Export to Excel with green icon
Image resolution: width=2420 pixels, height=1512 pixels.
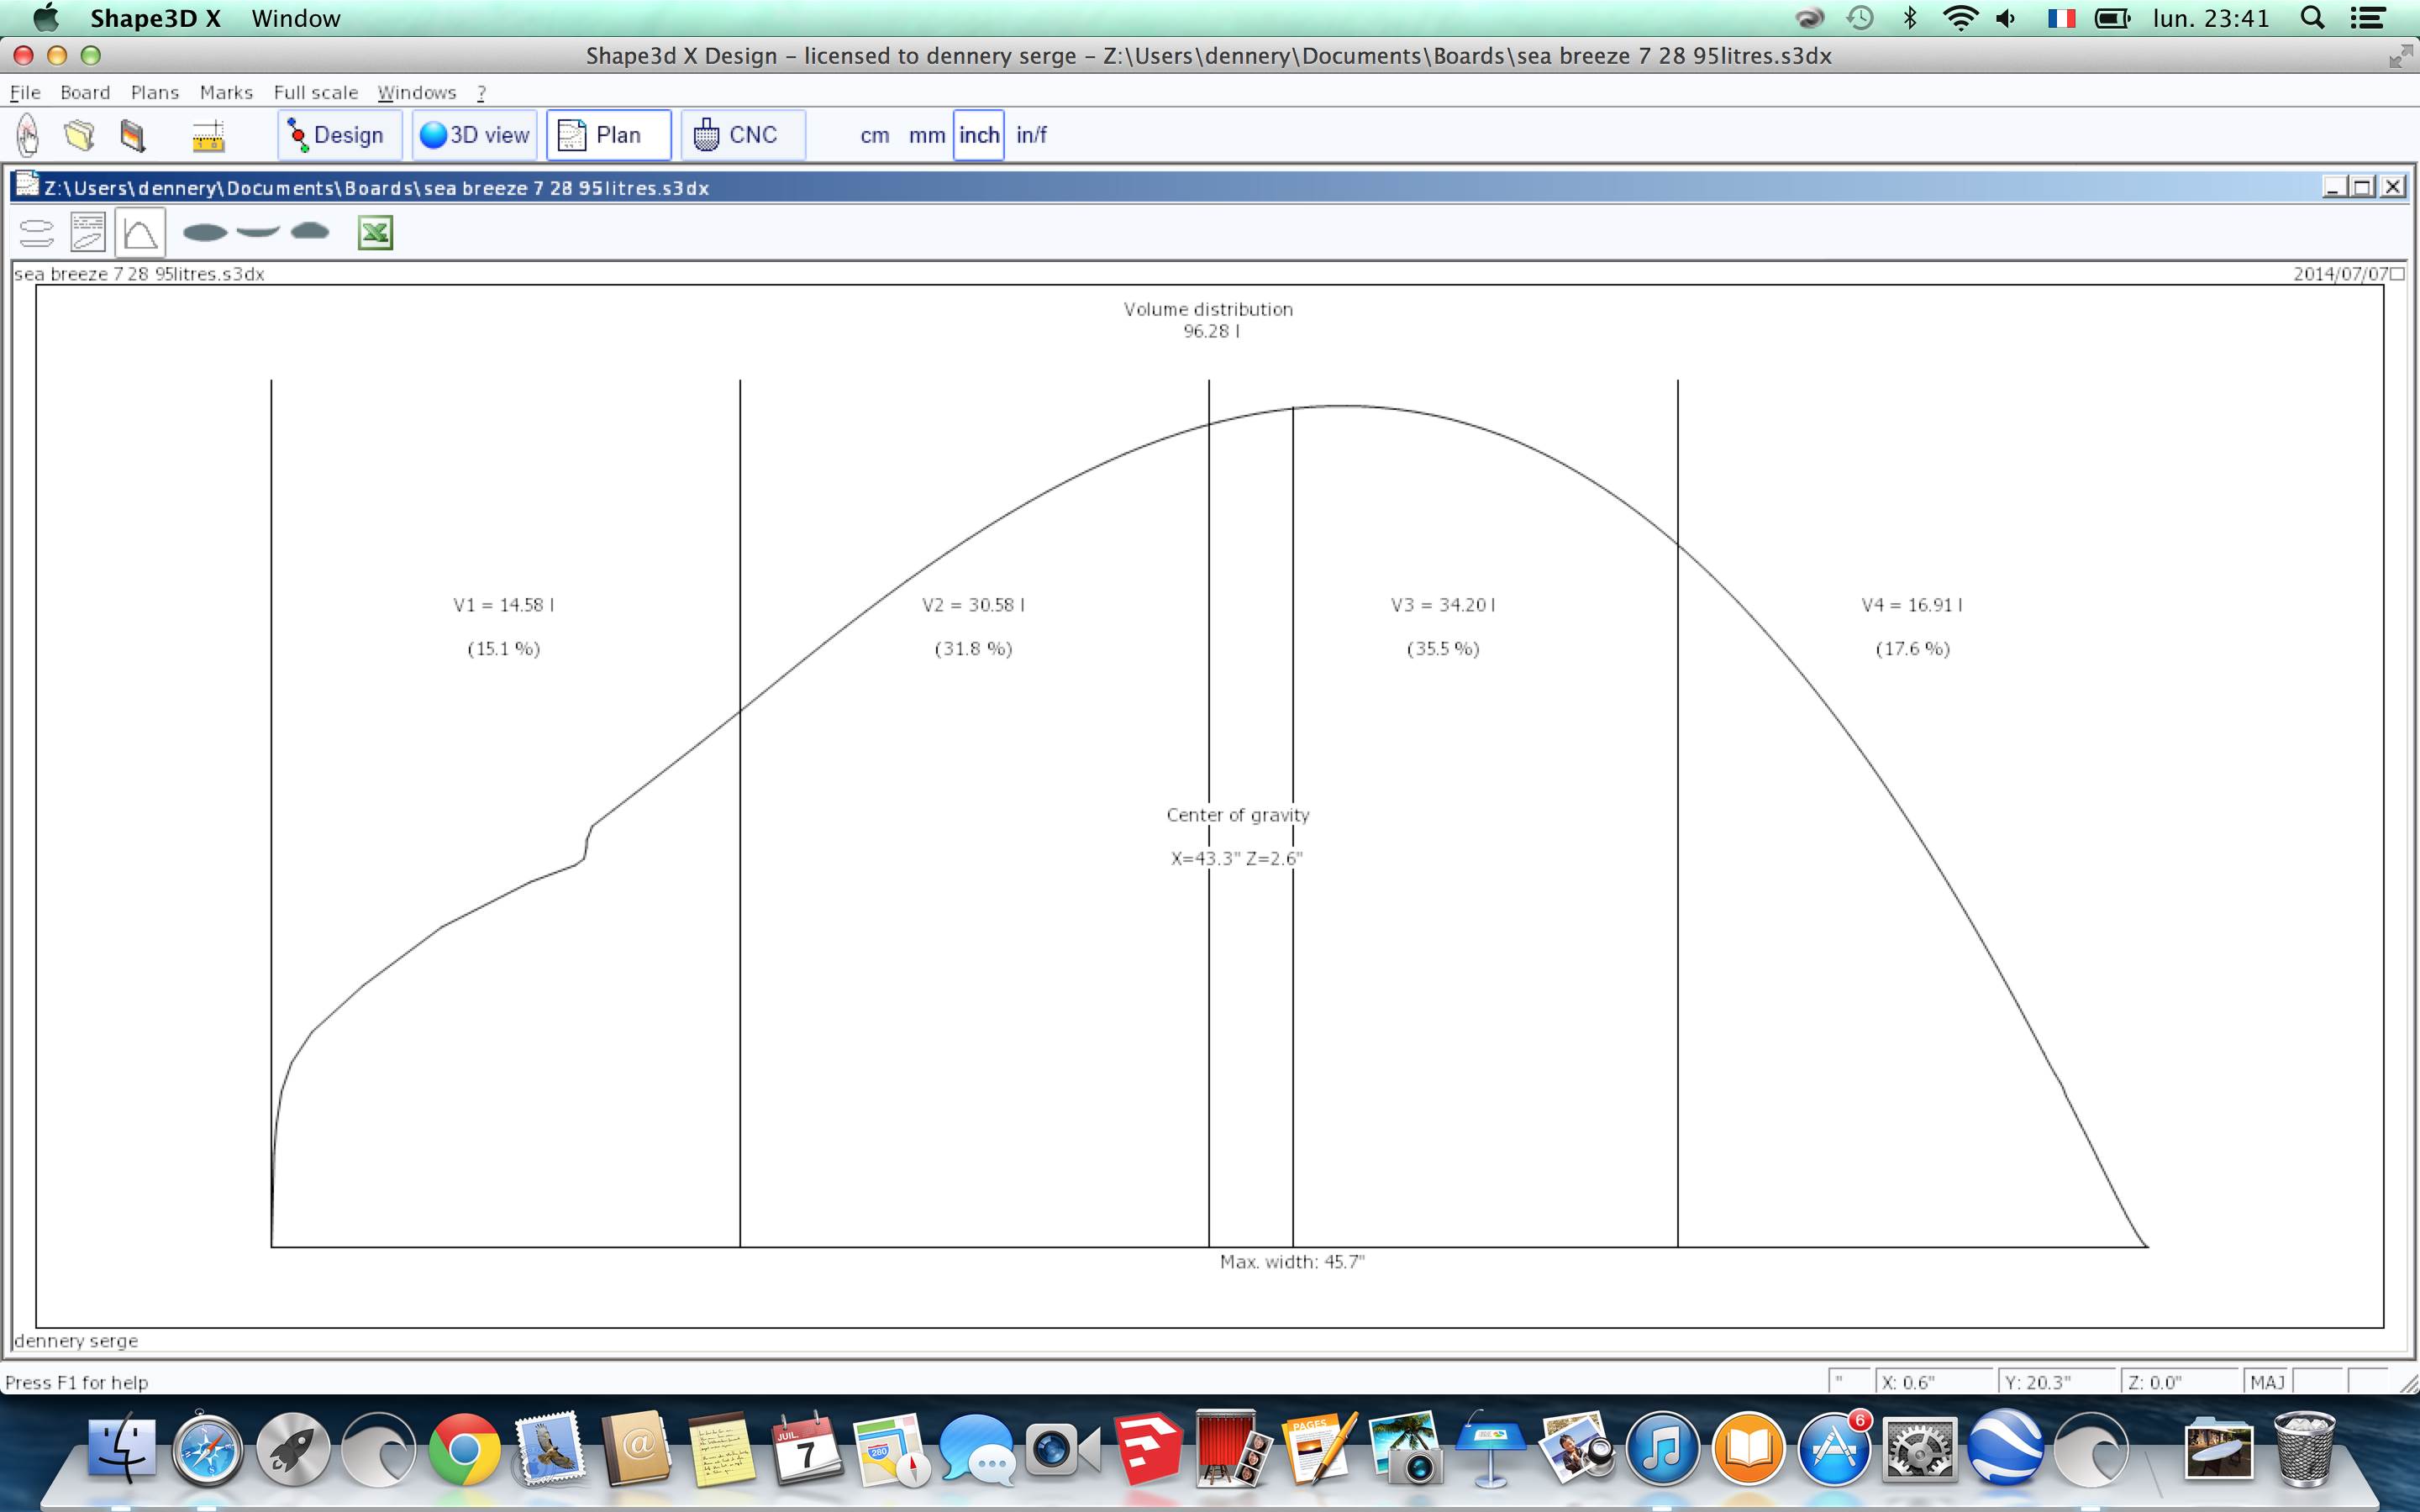pyautogui.click(x=375, y=233)
